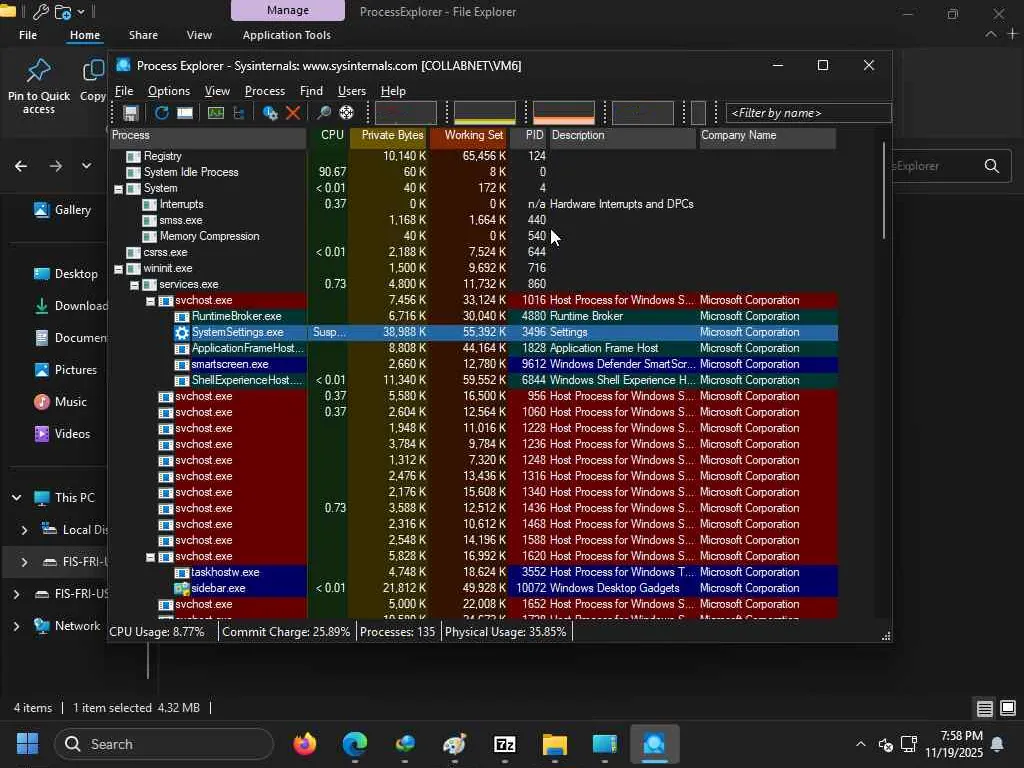Viewport: 1024px width, 768px height.
Task: Click the taskbar Search box
Action: click(x=164, y=744)
